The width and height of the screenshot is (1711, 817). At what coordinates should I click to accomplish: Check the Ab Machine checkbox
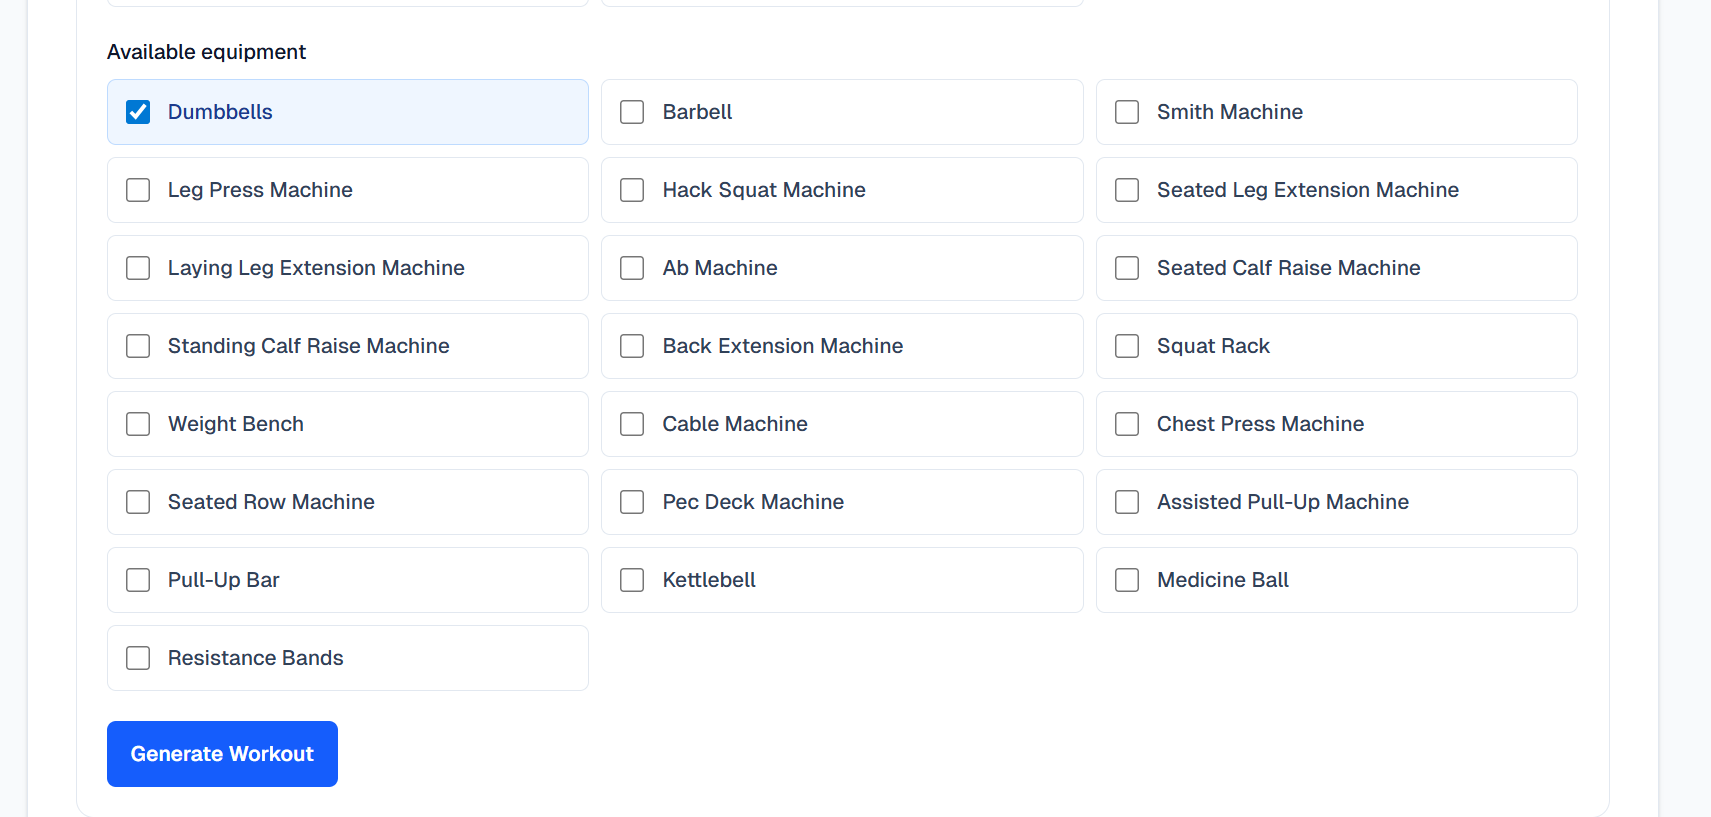point(632,268)
